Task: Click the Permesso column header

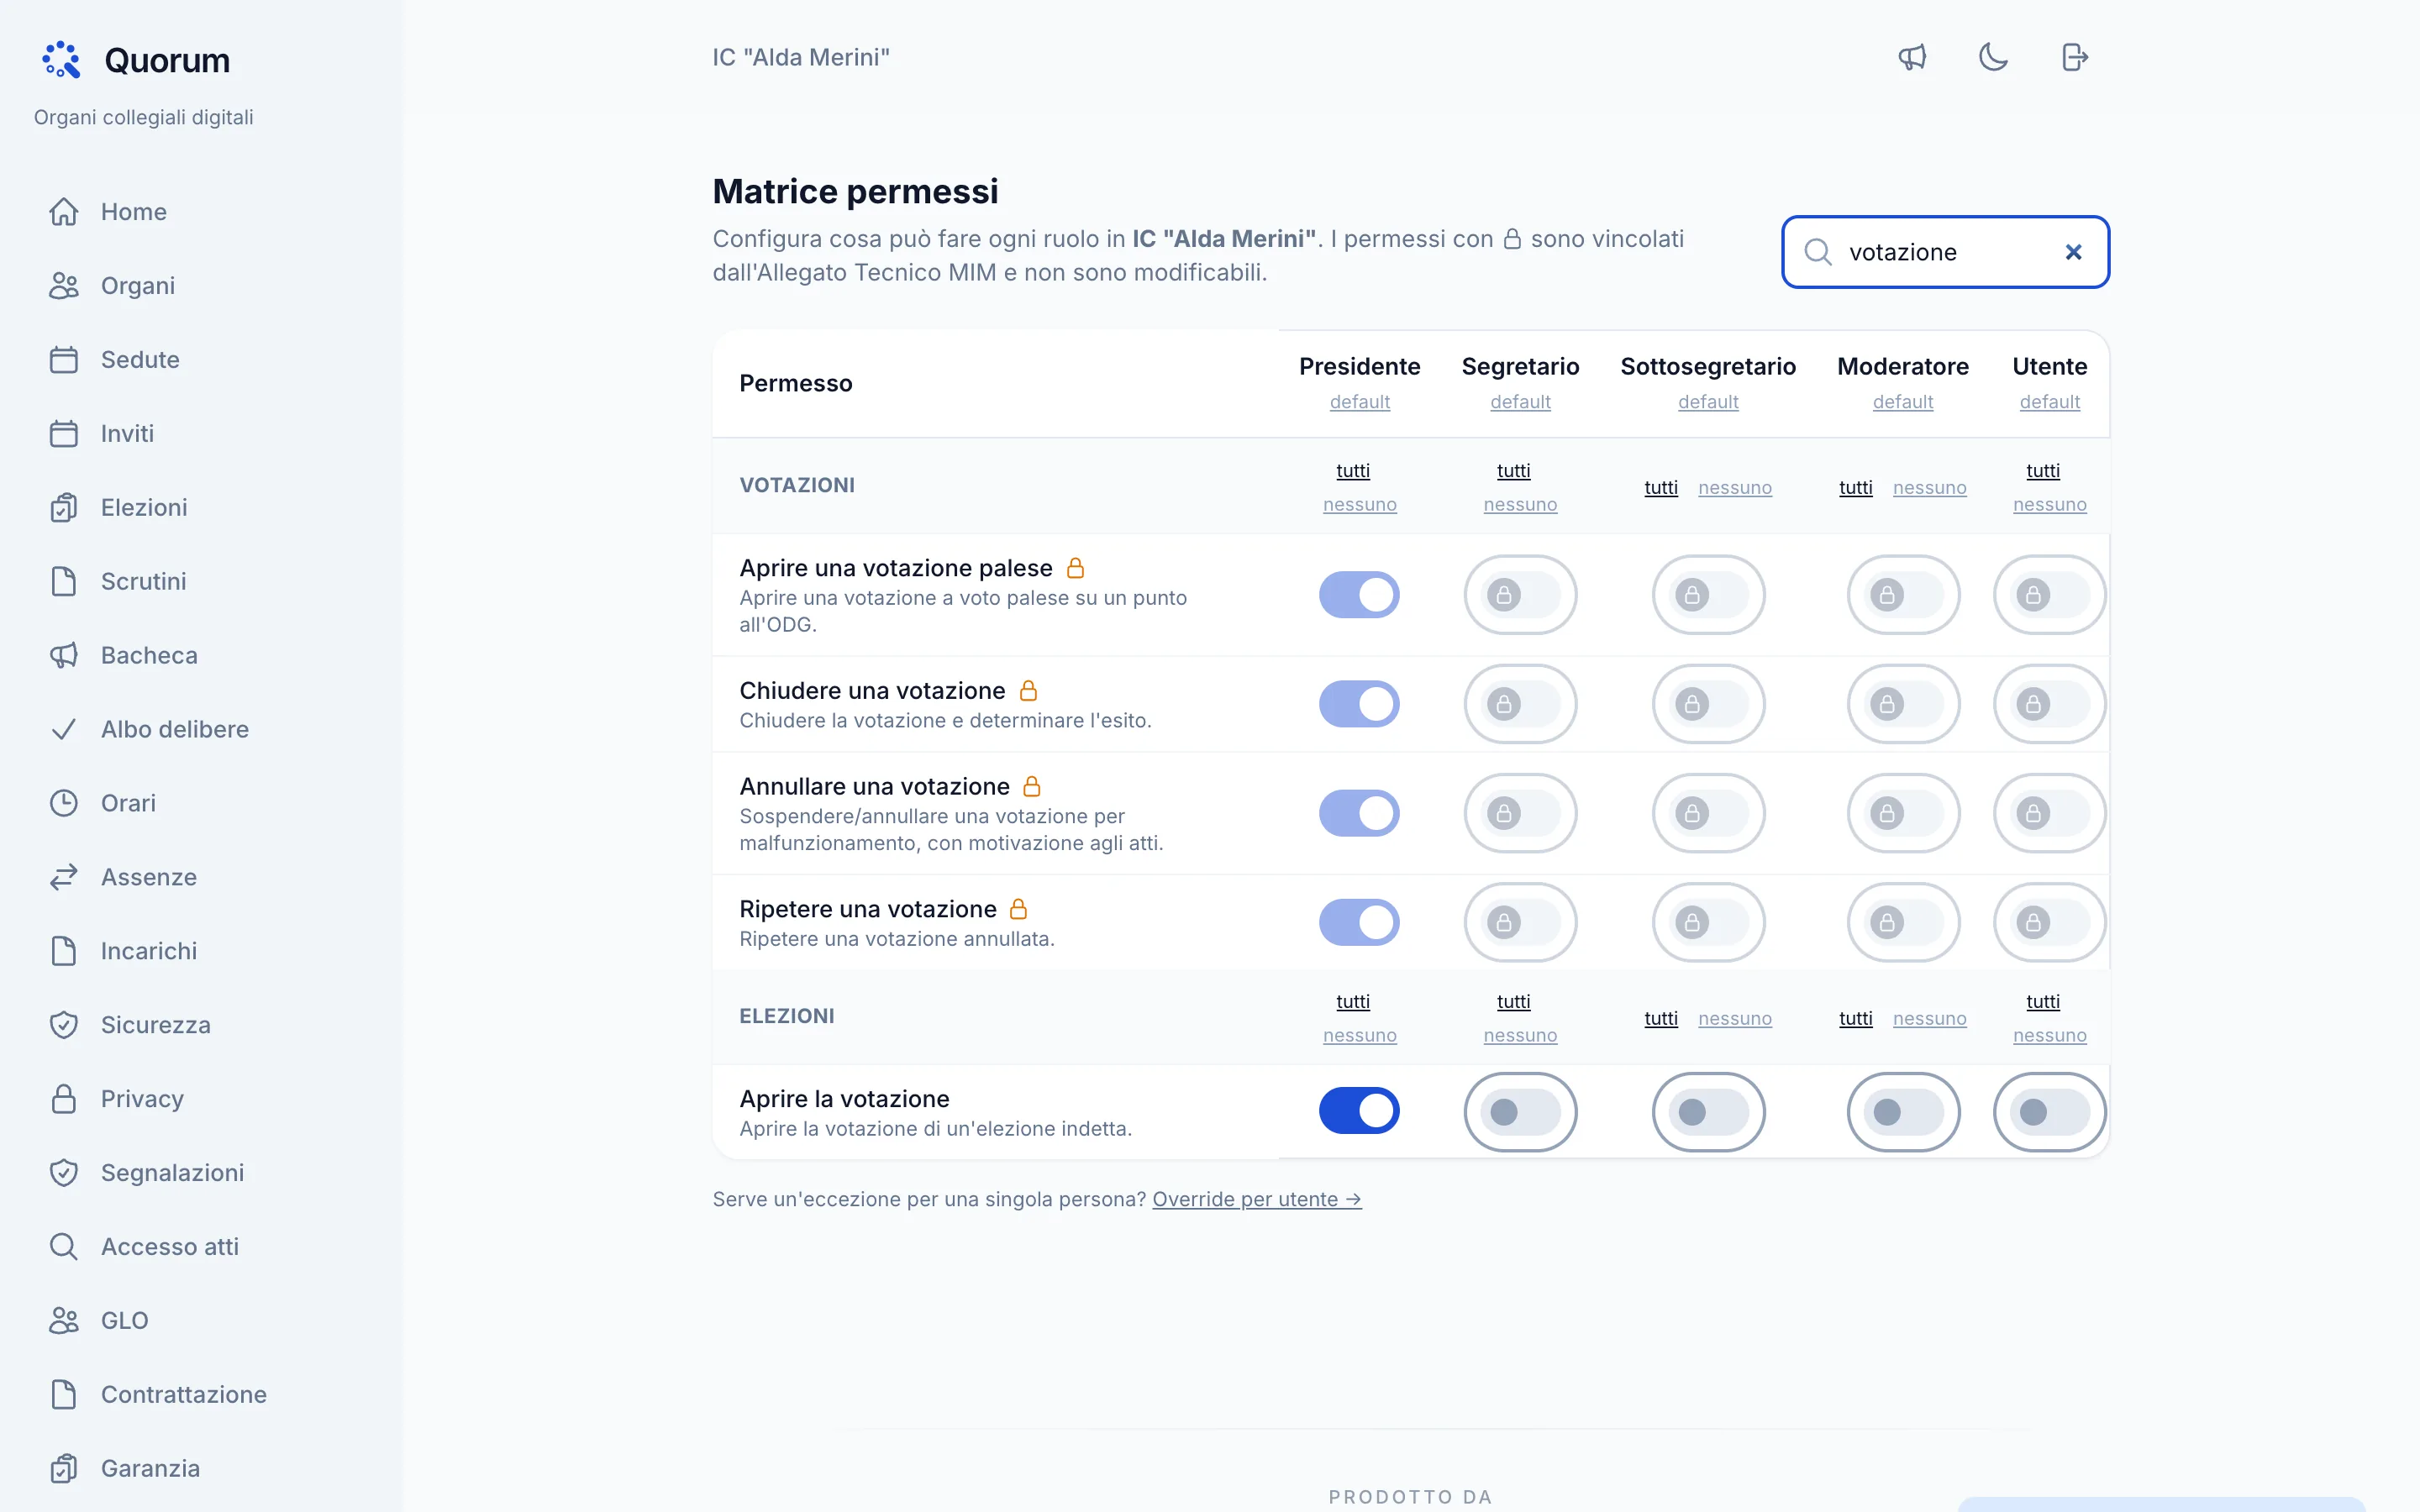Action: tap(796, 384)
